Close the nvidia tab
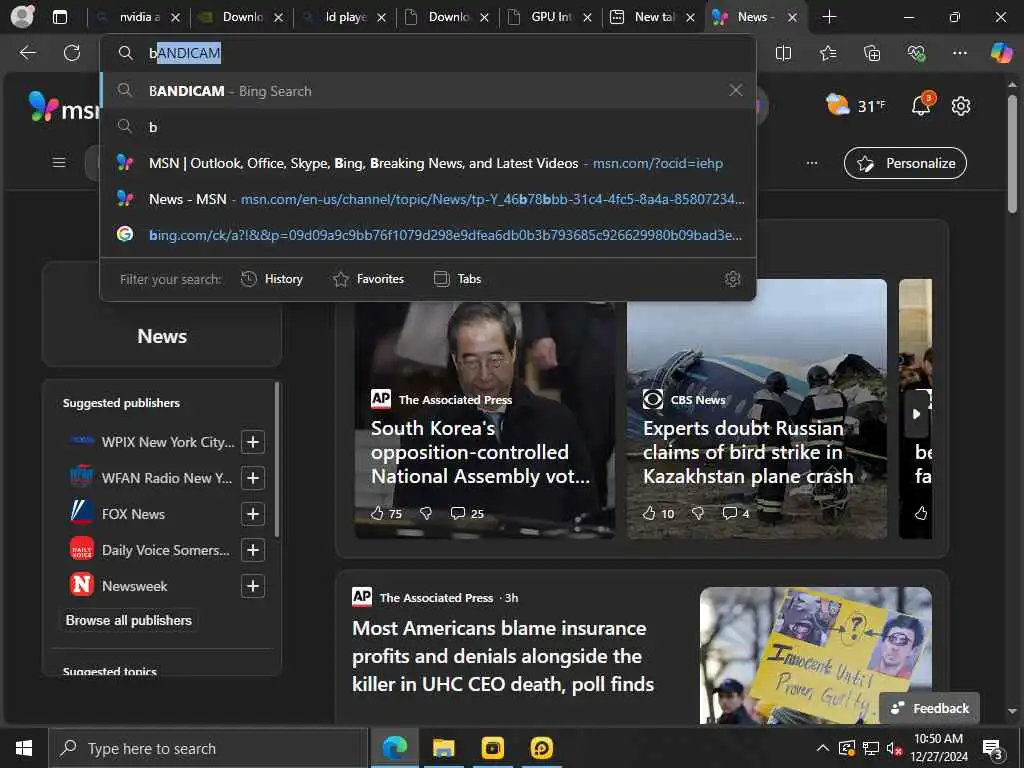 175,18
